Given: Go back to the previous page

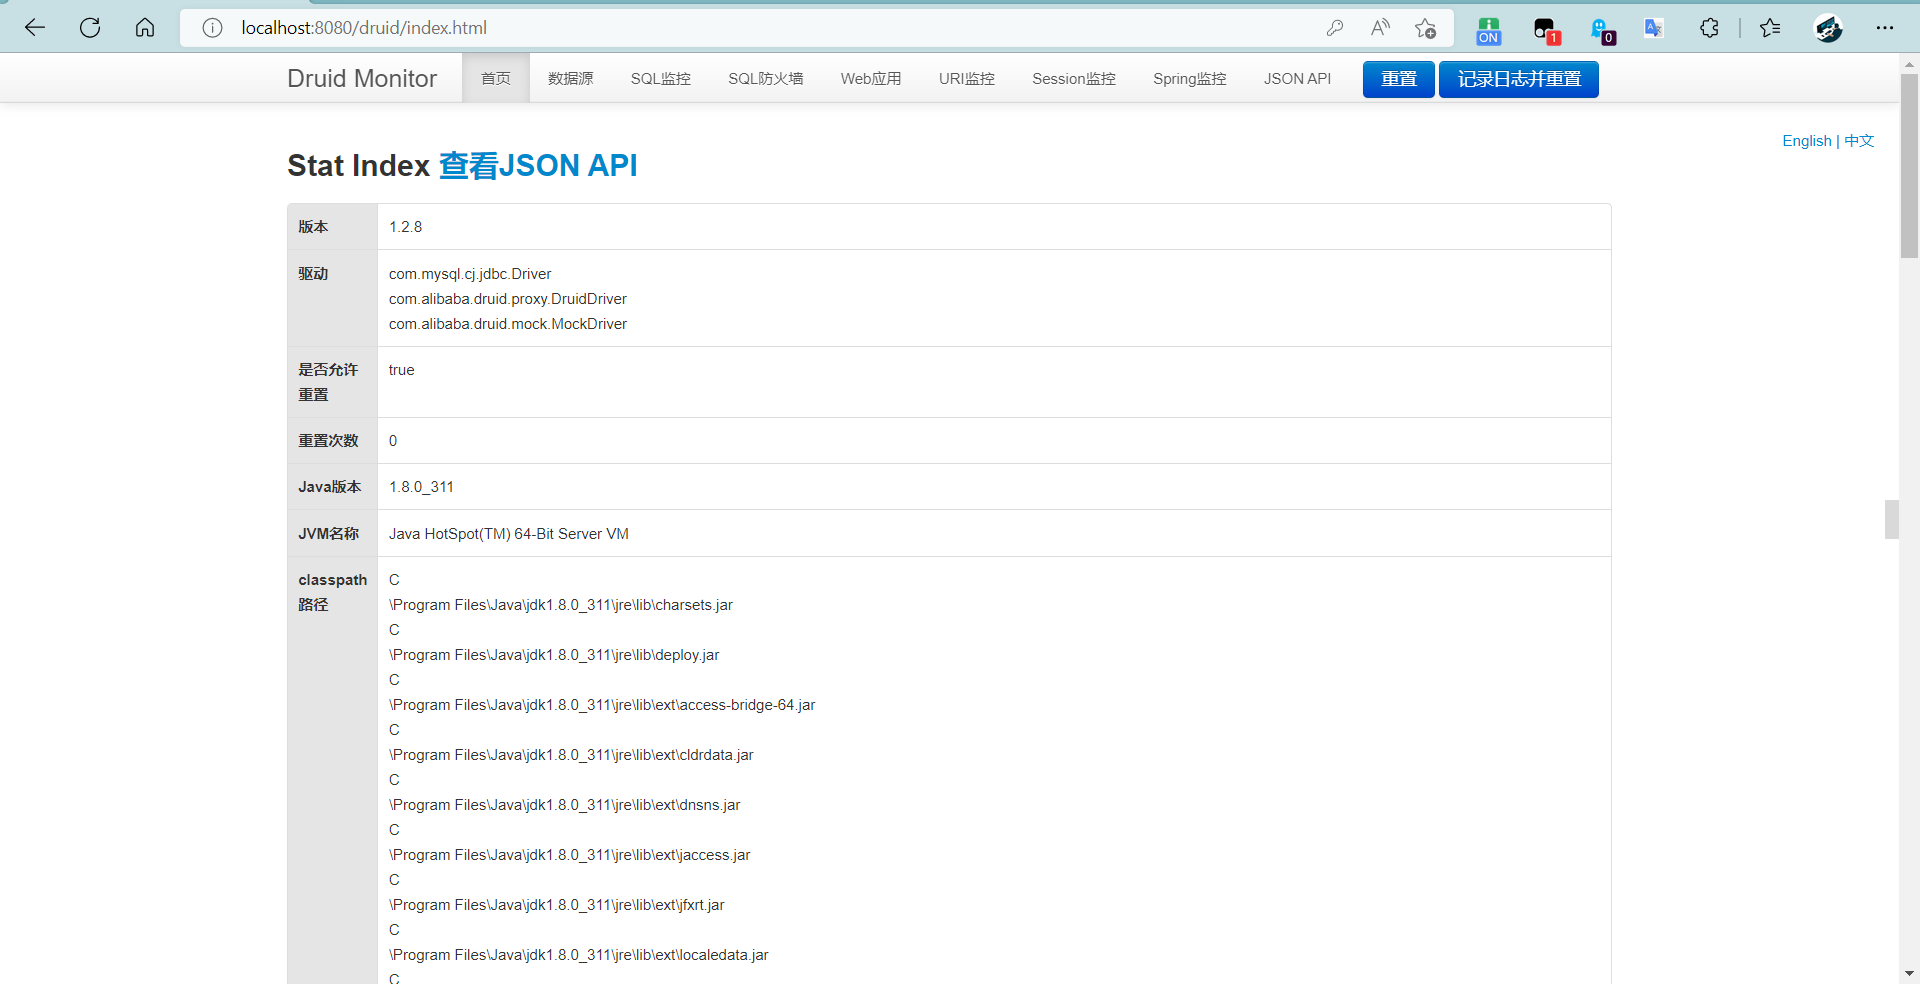Looking at the screenshot, I should click(35, 28).
